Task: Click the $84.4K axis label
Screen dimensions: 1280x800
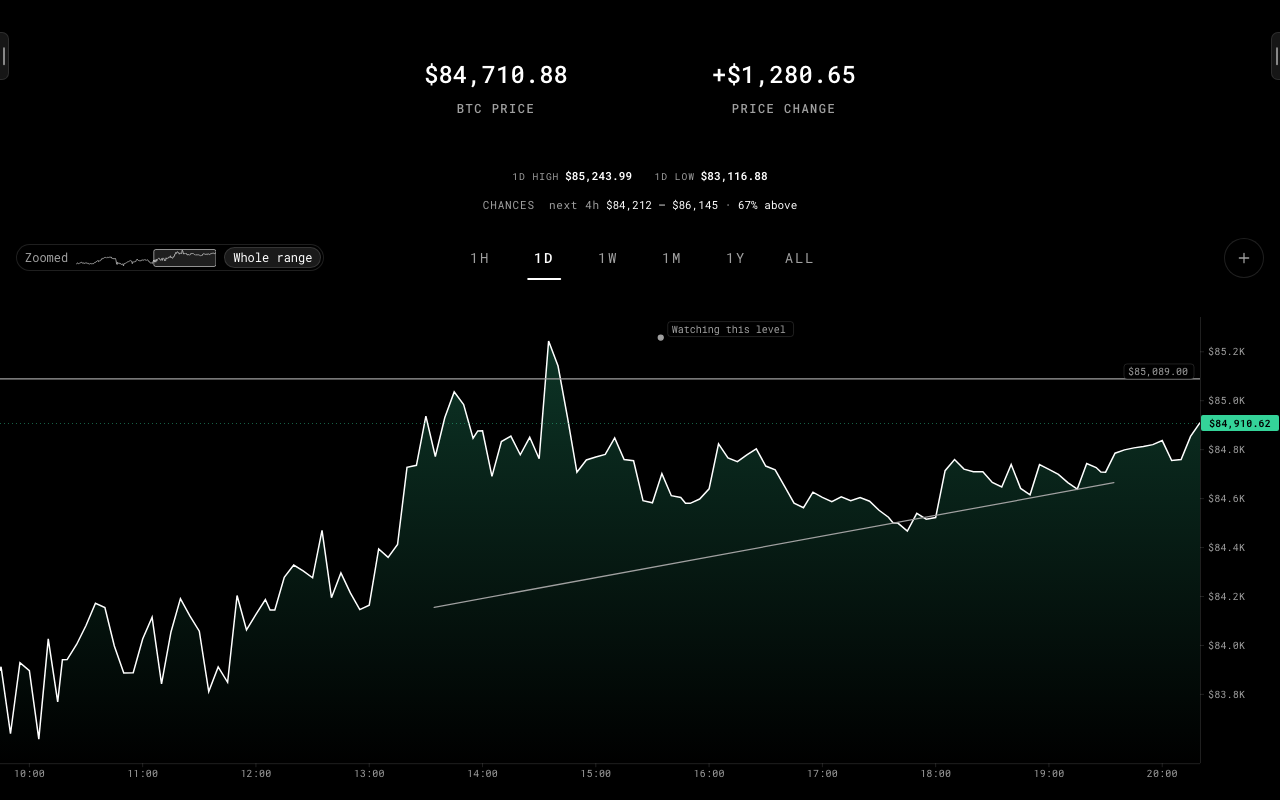Action: 1227,548
